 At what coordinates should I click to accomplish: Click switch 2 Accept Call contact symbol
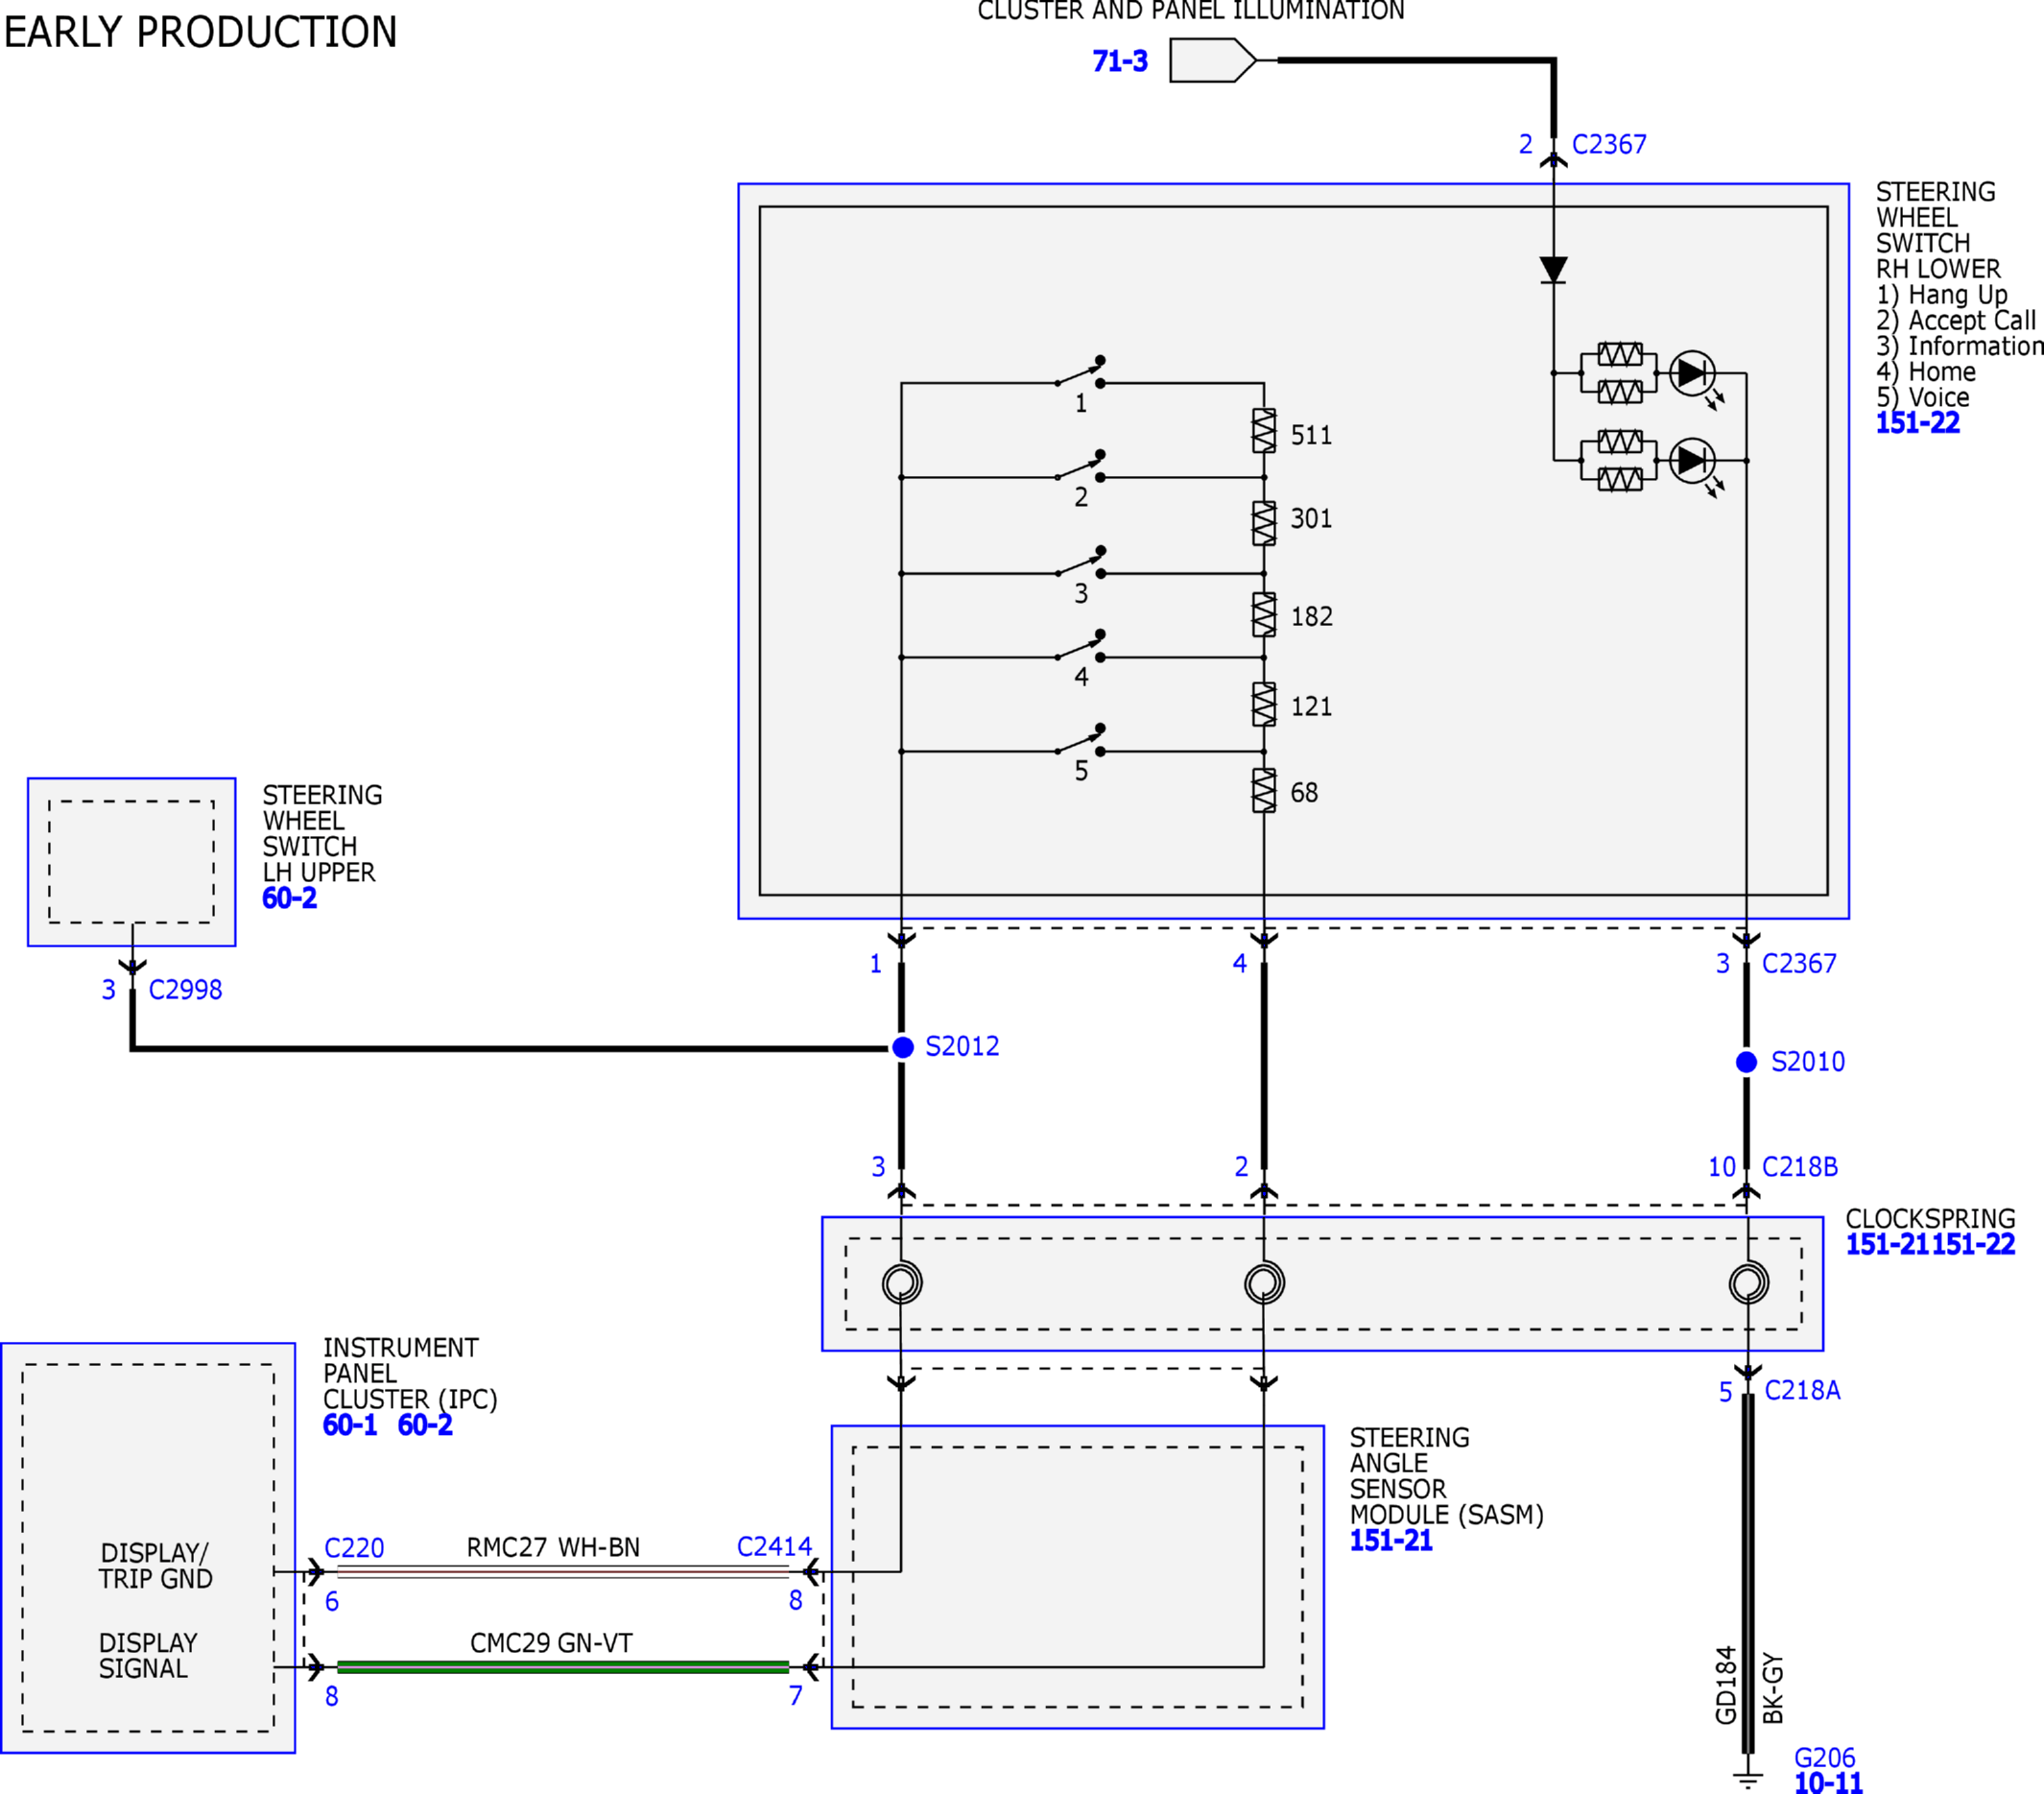[x=1081, y=466]
